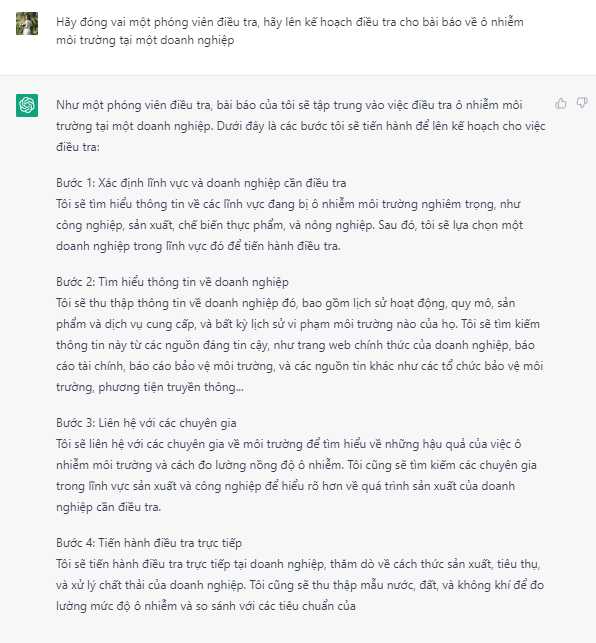
Task: Click the line "trường, phương tiện truyền thông..."
Action: pyautogui.click(x=150, y=387)
